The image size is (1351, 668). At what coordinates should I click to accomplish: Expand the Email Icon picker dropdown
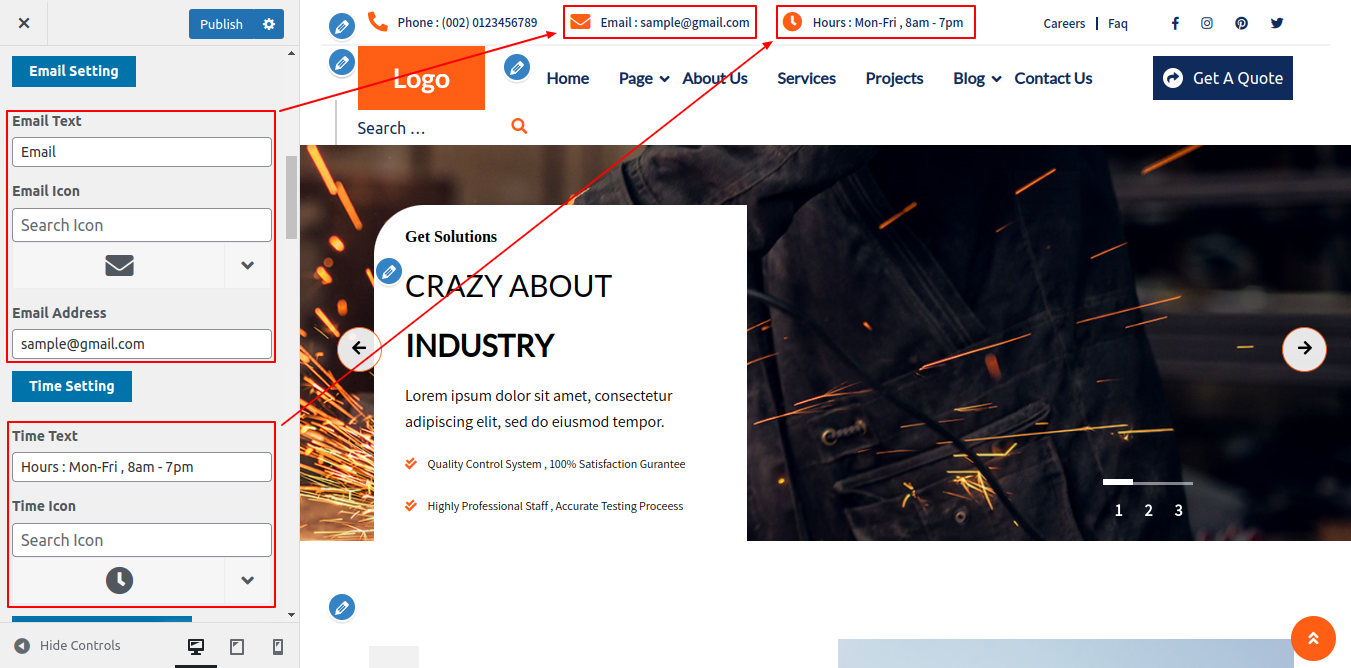247,265
